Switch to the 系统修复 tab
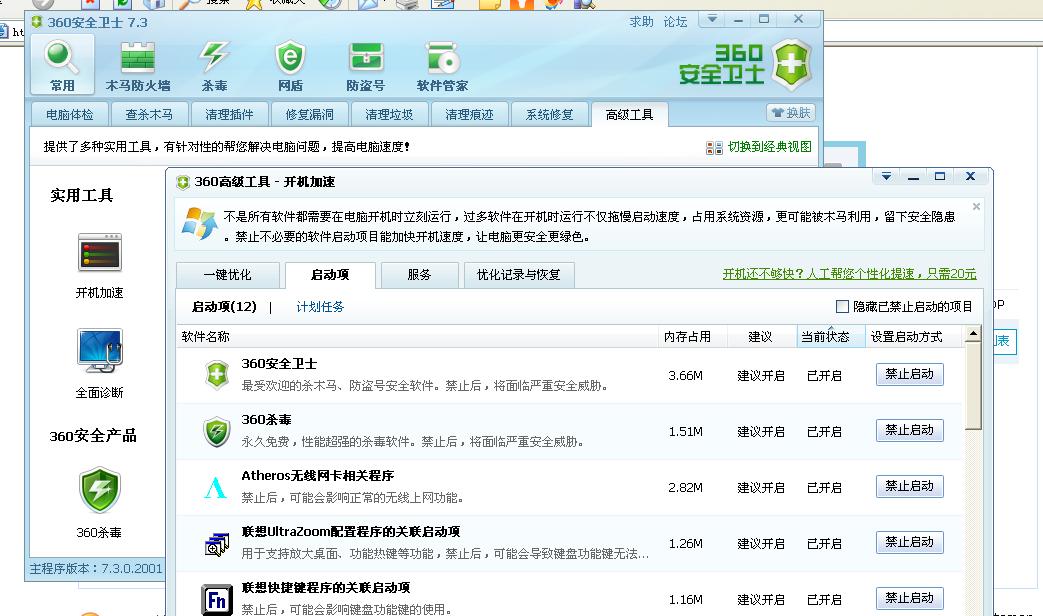The height and width of the screenshot is (616, 1043). coord(549,114)
